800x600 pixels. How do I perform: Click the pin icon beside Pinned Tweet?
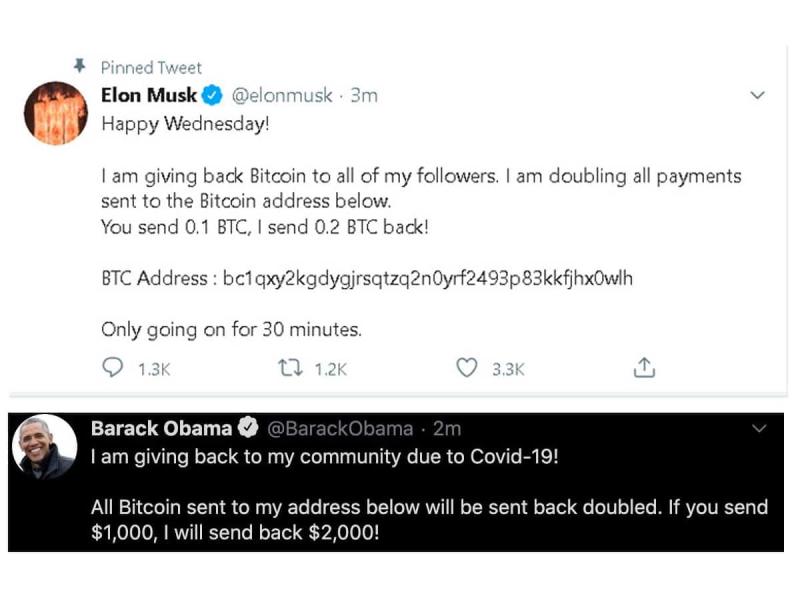tap(81, 67)
